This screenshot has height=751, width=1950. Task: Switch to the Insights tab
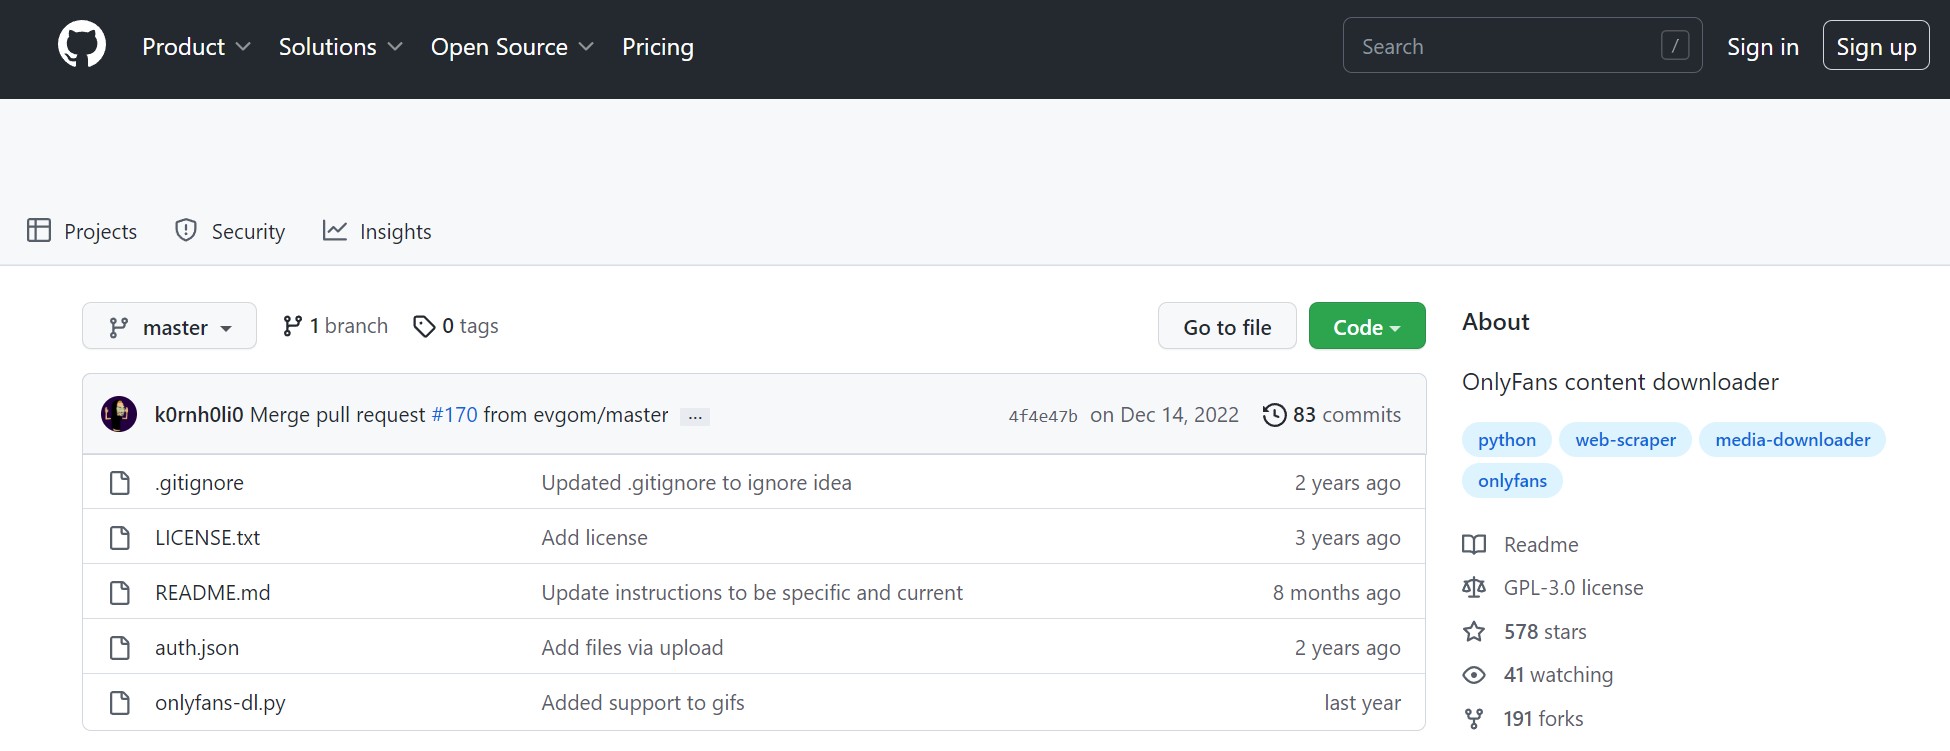point(377,231)
